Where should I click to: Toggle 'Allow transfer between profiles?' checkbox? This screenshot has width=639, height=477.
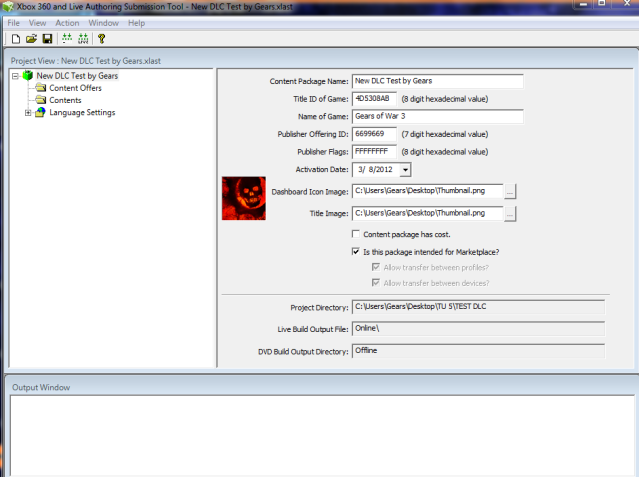pos(375,267)
